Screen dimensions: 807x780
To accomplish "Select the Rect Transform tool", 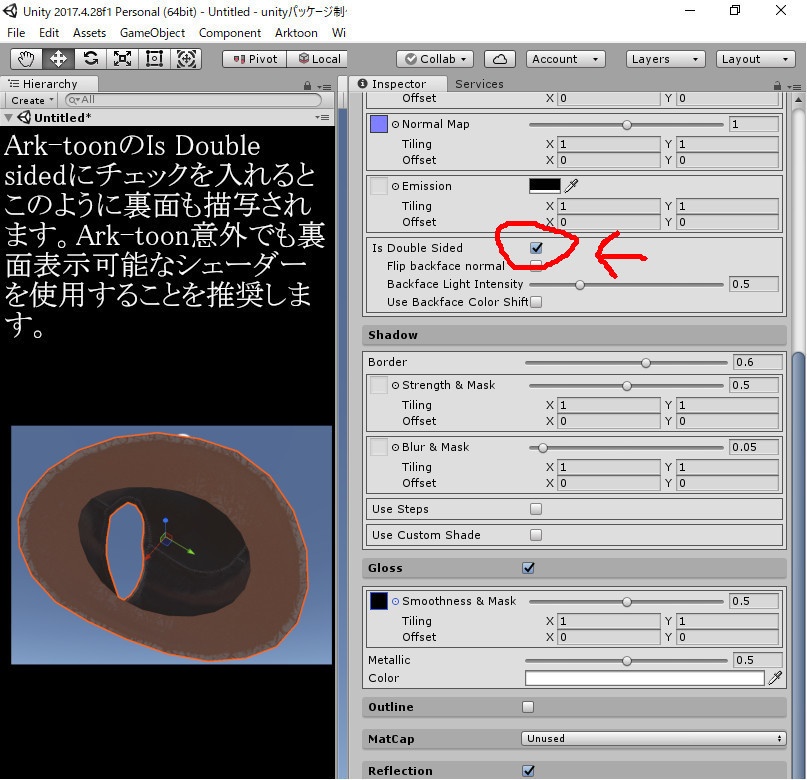I will coord(154,59).
